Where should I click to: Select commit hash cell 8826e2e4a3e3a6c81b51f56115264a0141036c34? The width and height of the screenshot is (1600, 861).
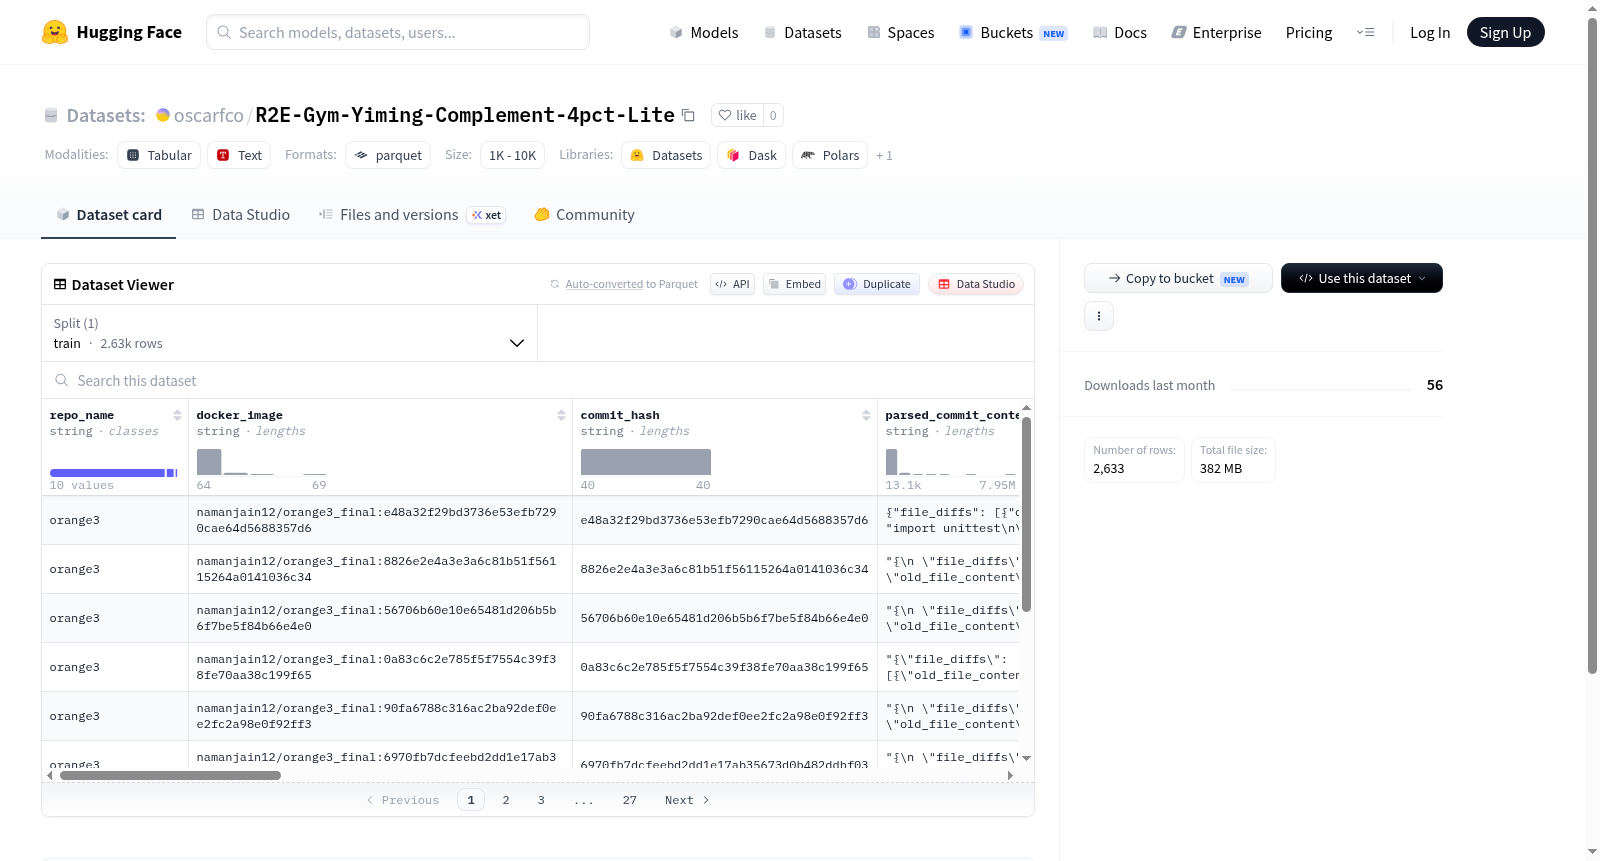724,569
